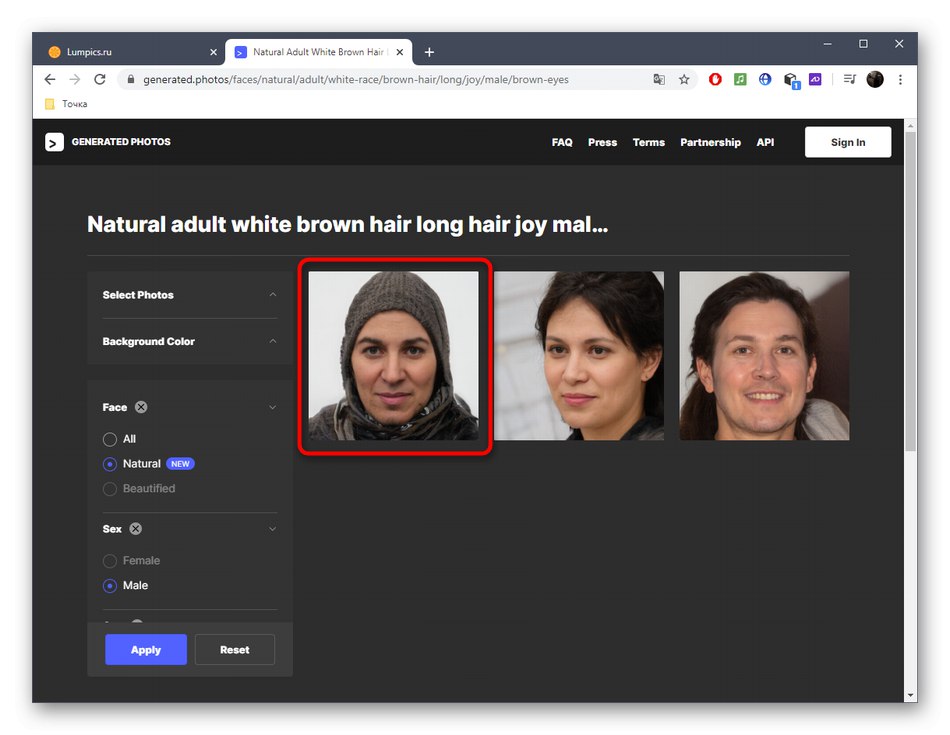Clear the Face filter with its X icon

[x=141, y=407]
